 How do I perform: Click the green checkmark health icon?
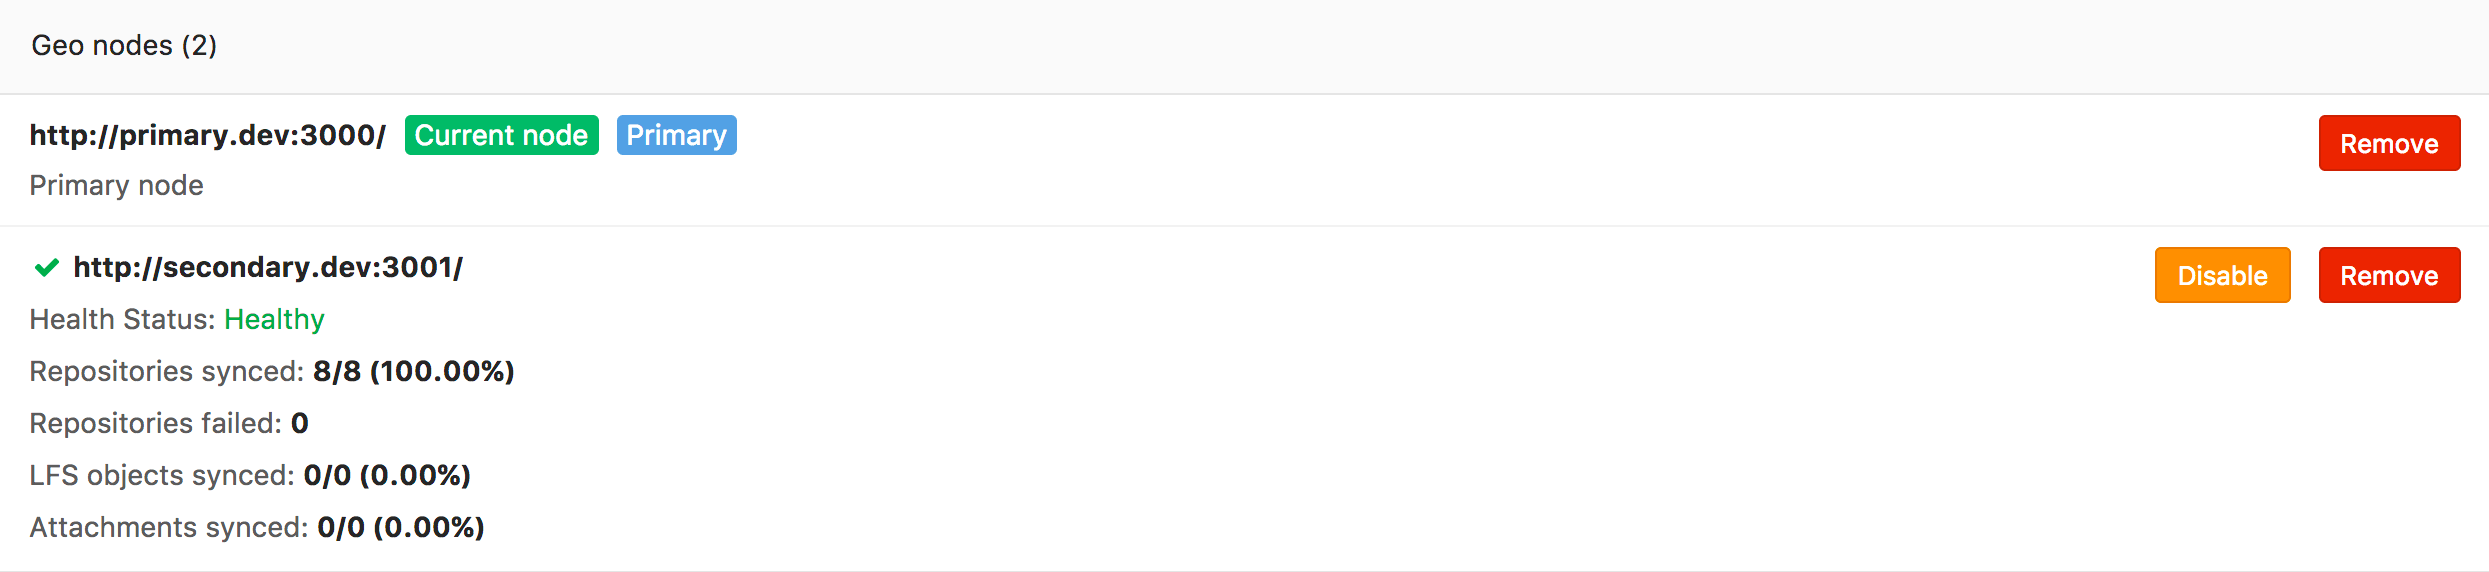coord(46,268)
